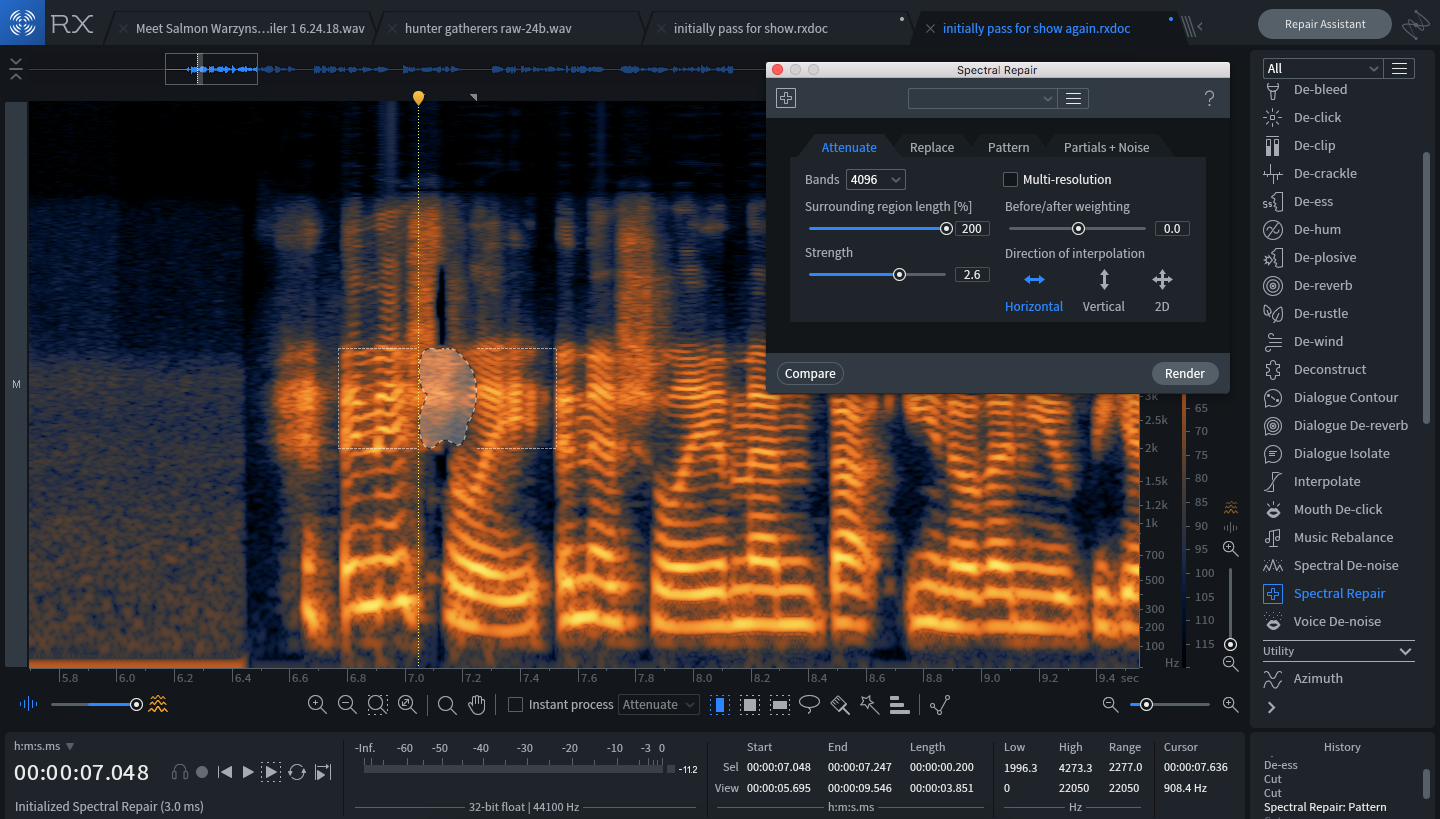Open the De-click module
The image size is (1440, 819).
[1317, 117]
